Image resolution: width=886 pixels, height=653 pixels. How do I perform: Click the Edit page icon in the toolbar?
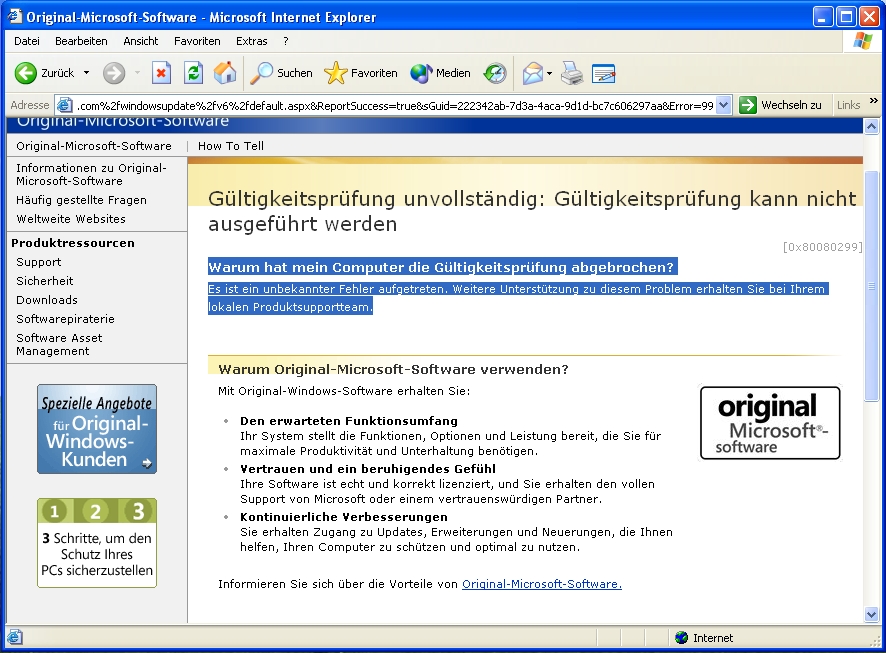(x=603, y=73)
